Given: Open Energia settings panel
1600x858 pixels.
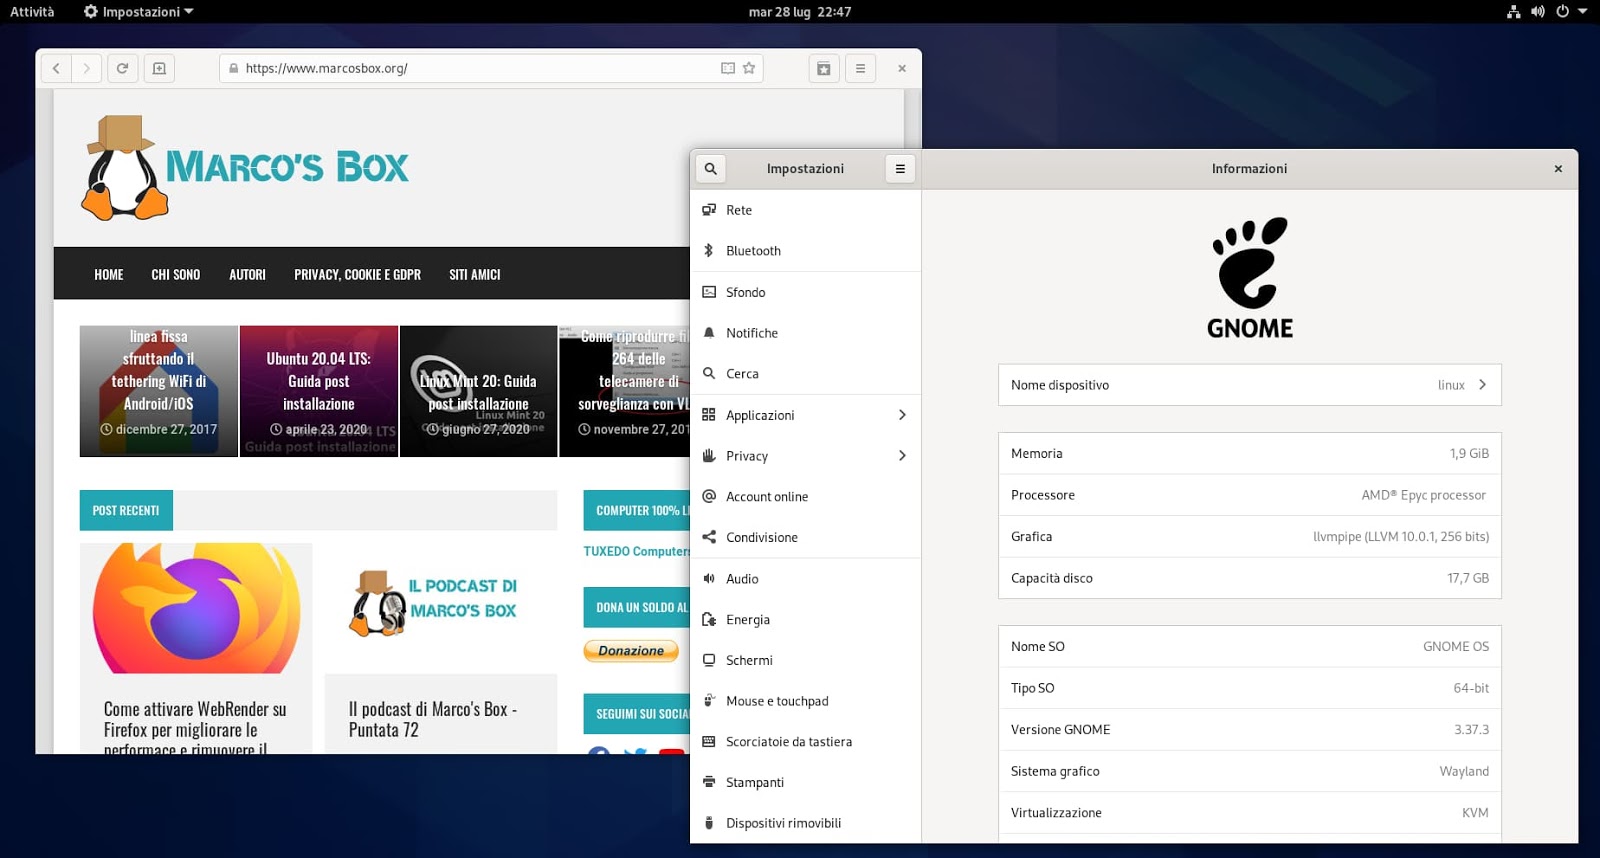Looking at the screenshot, I should pos(805,620).
